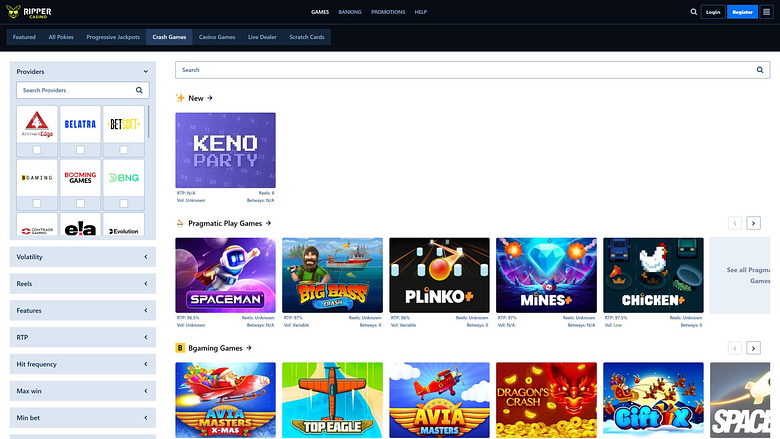
Task: Click the Booming Games provider logo
Action: [80, 178]
